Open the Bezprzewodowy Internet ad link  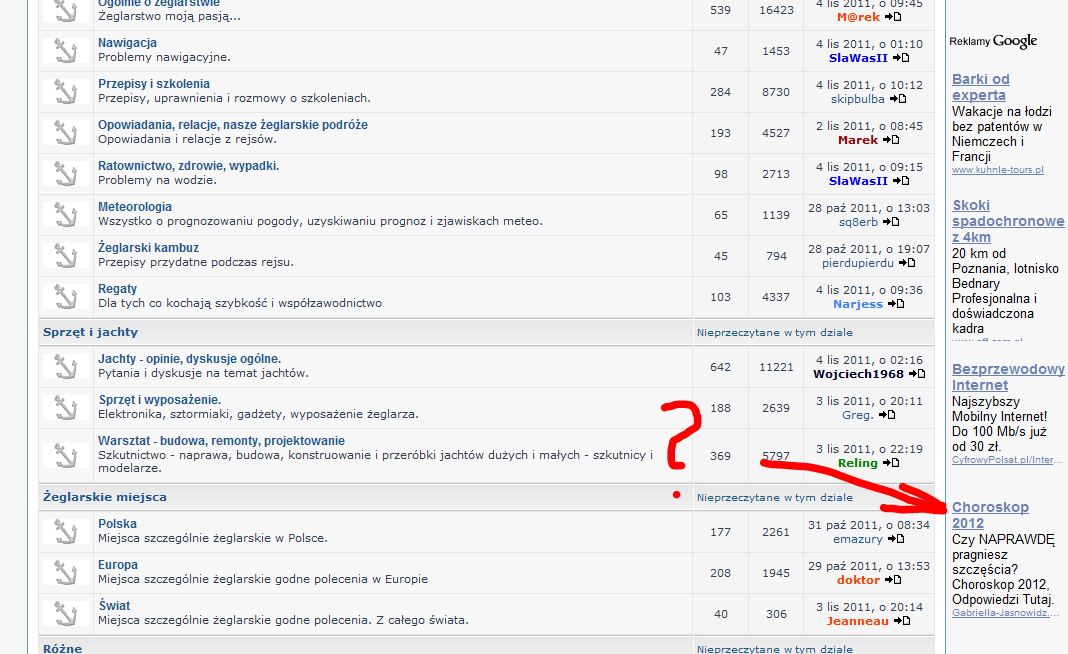1007,377
